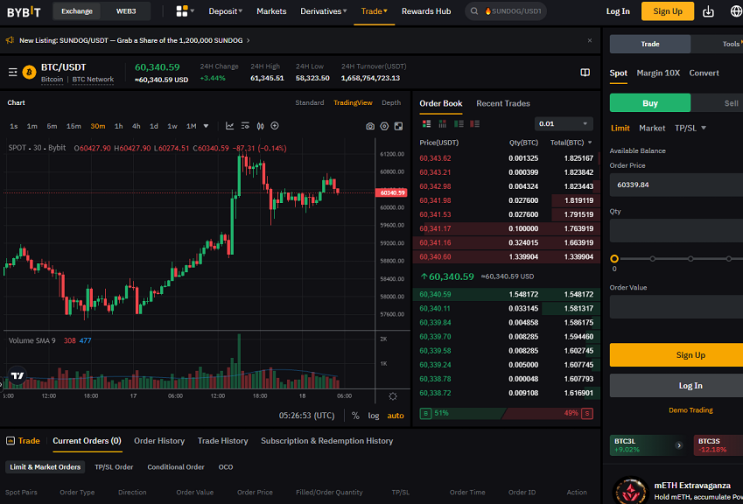Click the TradingView logo badge
Screen dimensions: 743x504
pyautogui.click(x=17, y=375)
